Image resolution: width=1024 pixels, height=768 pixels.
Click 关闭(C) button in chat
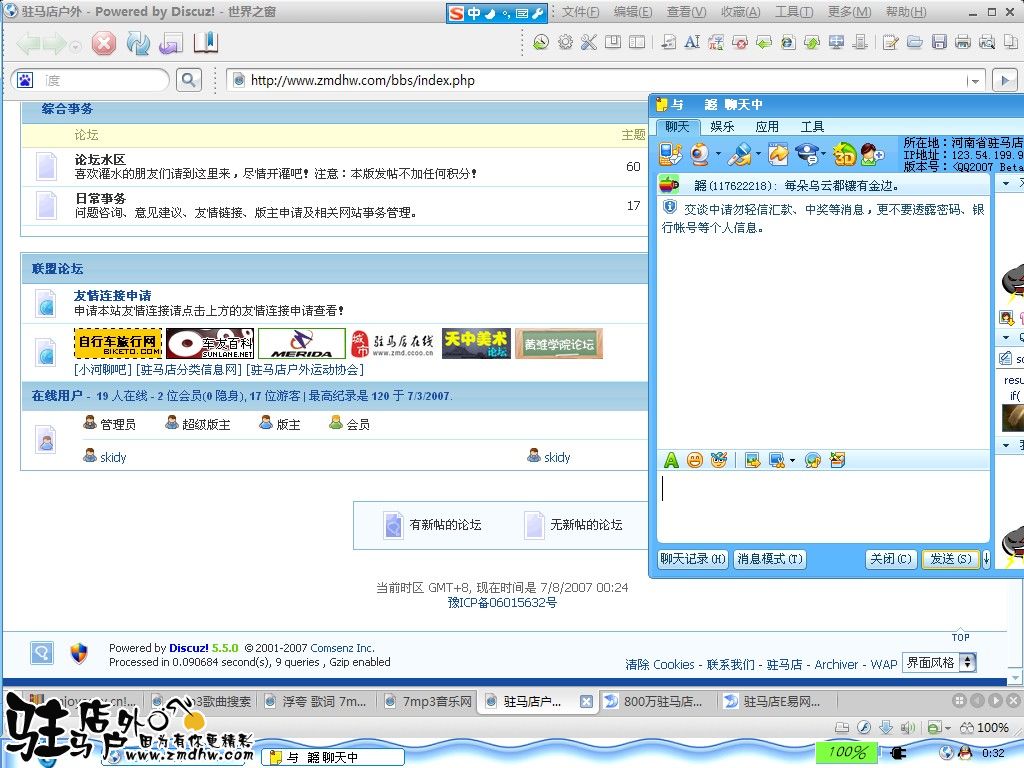[891, 559]
